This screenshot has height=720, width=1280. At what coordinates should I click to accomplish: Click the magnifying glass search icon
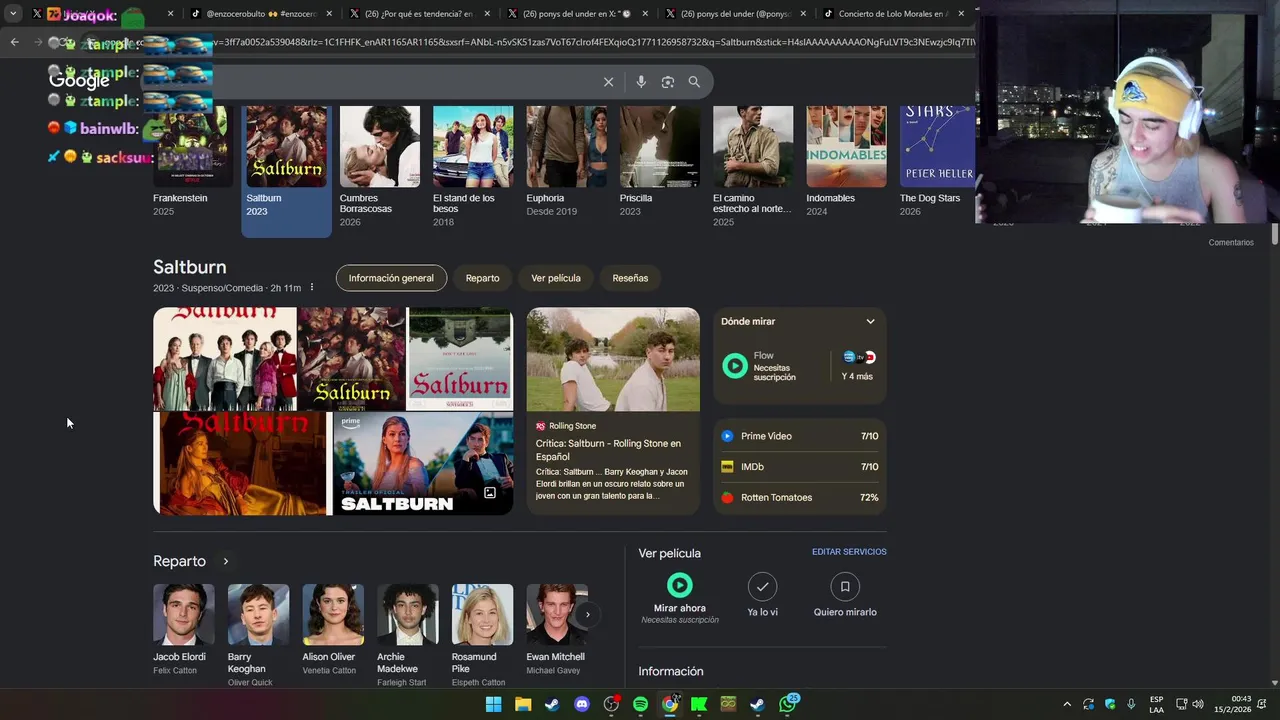click(694, 82)
